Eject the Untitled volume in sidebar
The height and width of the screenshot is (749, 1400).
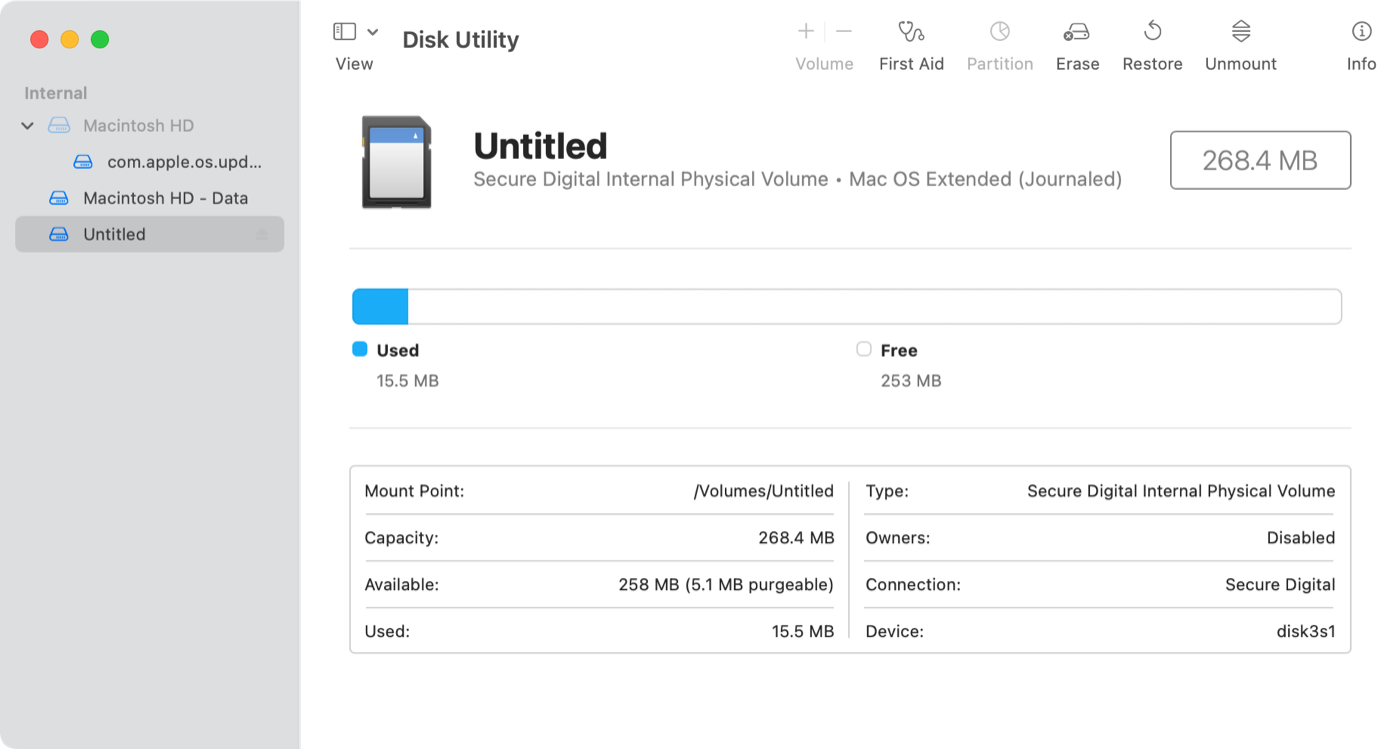[x=262, y=234]
